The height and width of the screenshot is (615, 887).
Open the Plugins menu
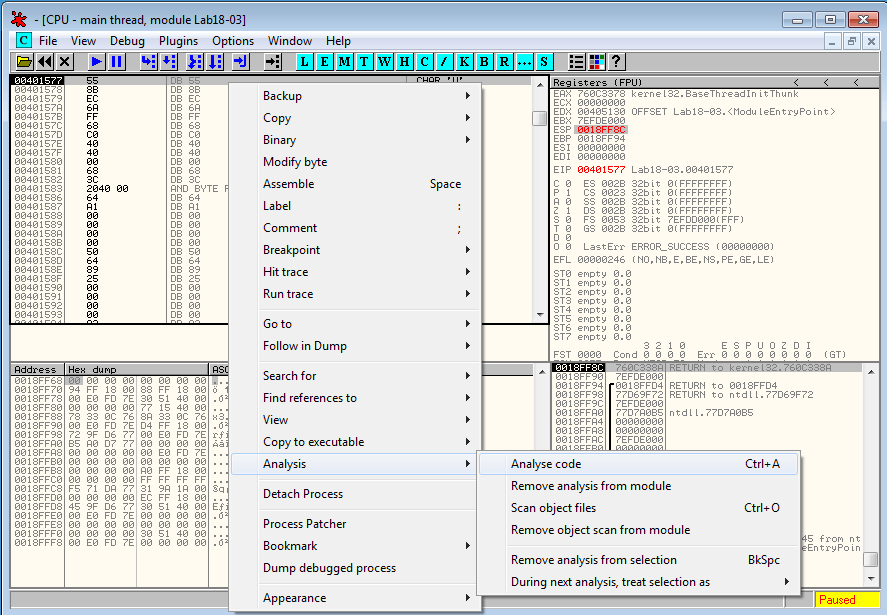tap(179, 41)
